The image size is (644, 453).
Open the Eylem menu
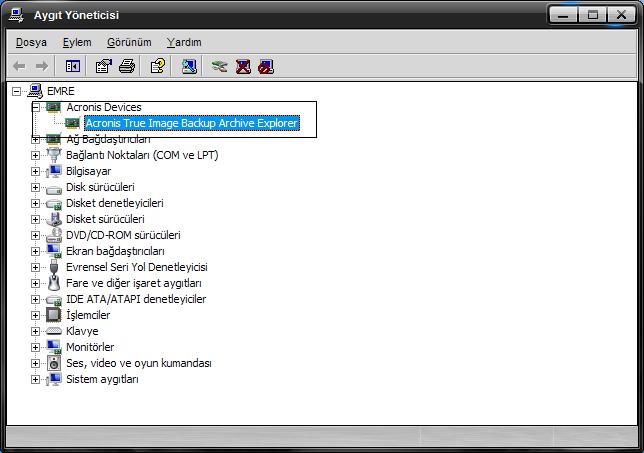[77, 42]
